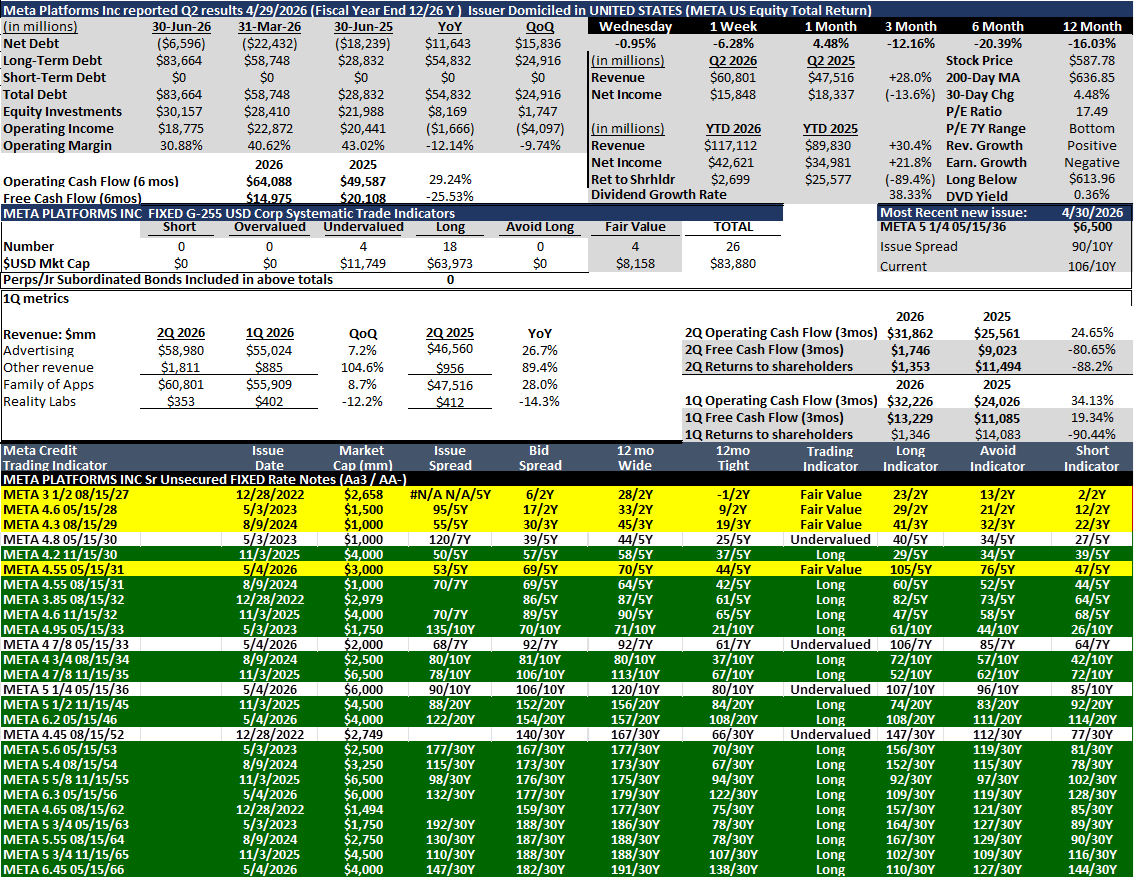Click the Most Recent new issue header
Image resolution: width=1134 pixels, height=878 pixels.
(x=953, y=213)
